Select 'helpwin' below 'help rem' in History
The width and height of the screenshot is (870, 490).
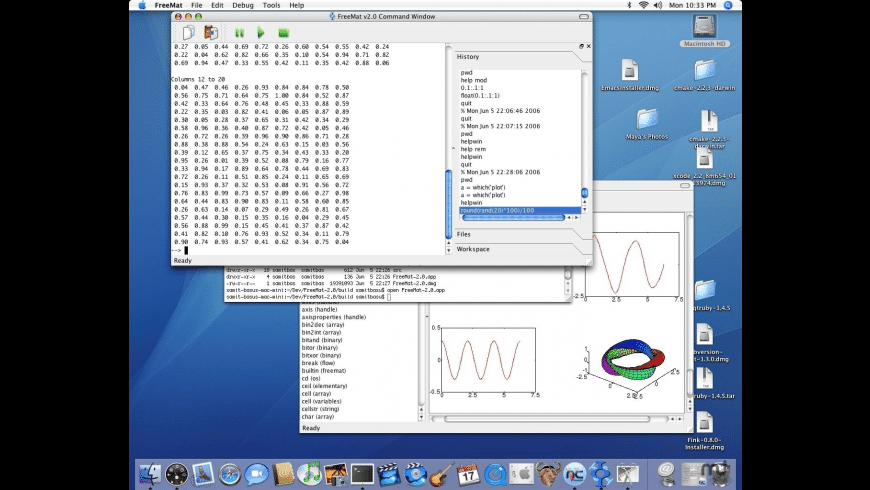point(471,157)
